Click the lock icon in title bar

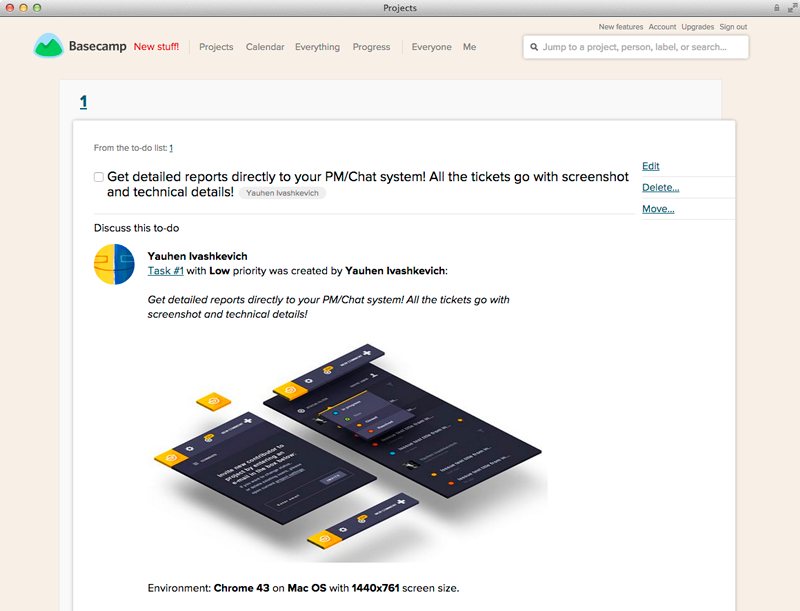pyautogui.click(x=777, y=8)
